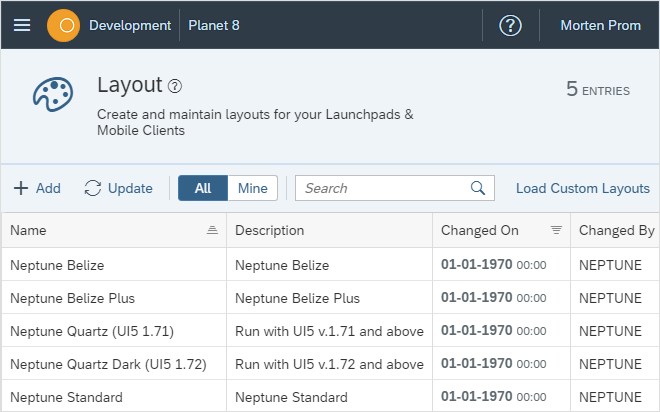Click Load Custom Layouts link
The height and width of the screenshot is (412, 660).
coord(583,188)
